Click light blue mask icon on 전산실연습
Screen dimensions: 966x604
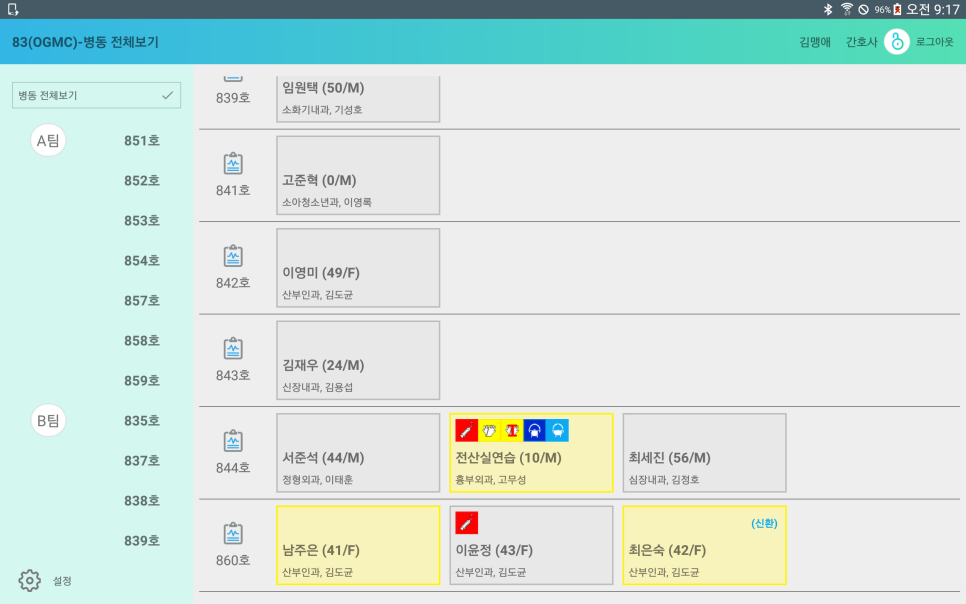pyautogui.click(x=557, y=430)
